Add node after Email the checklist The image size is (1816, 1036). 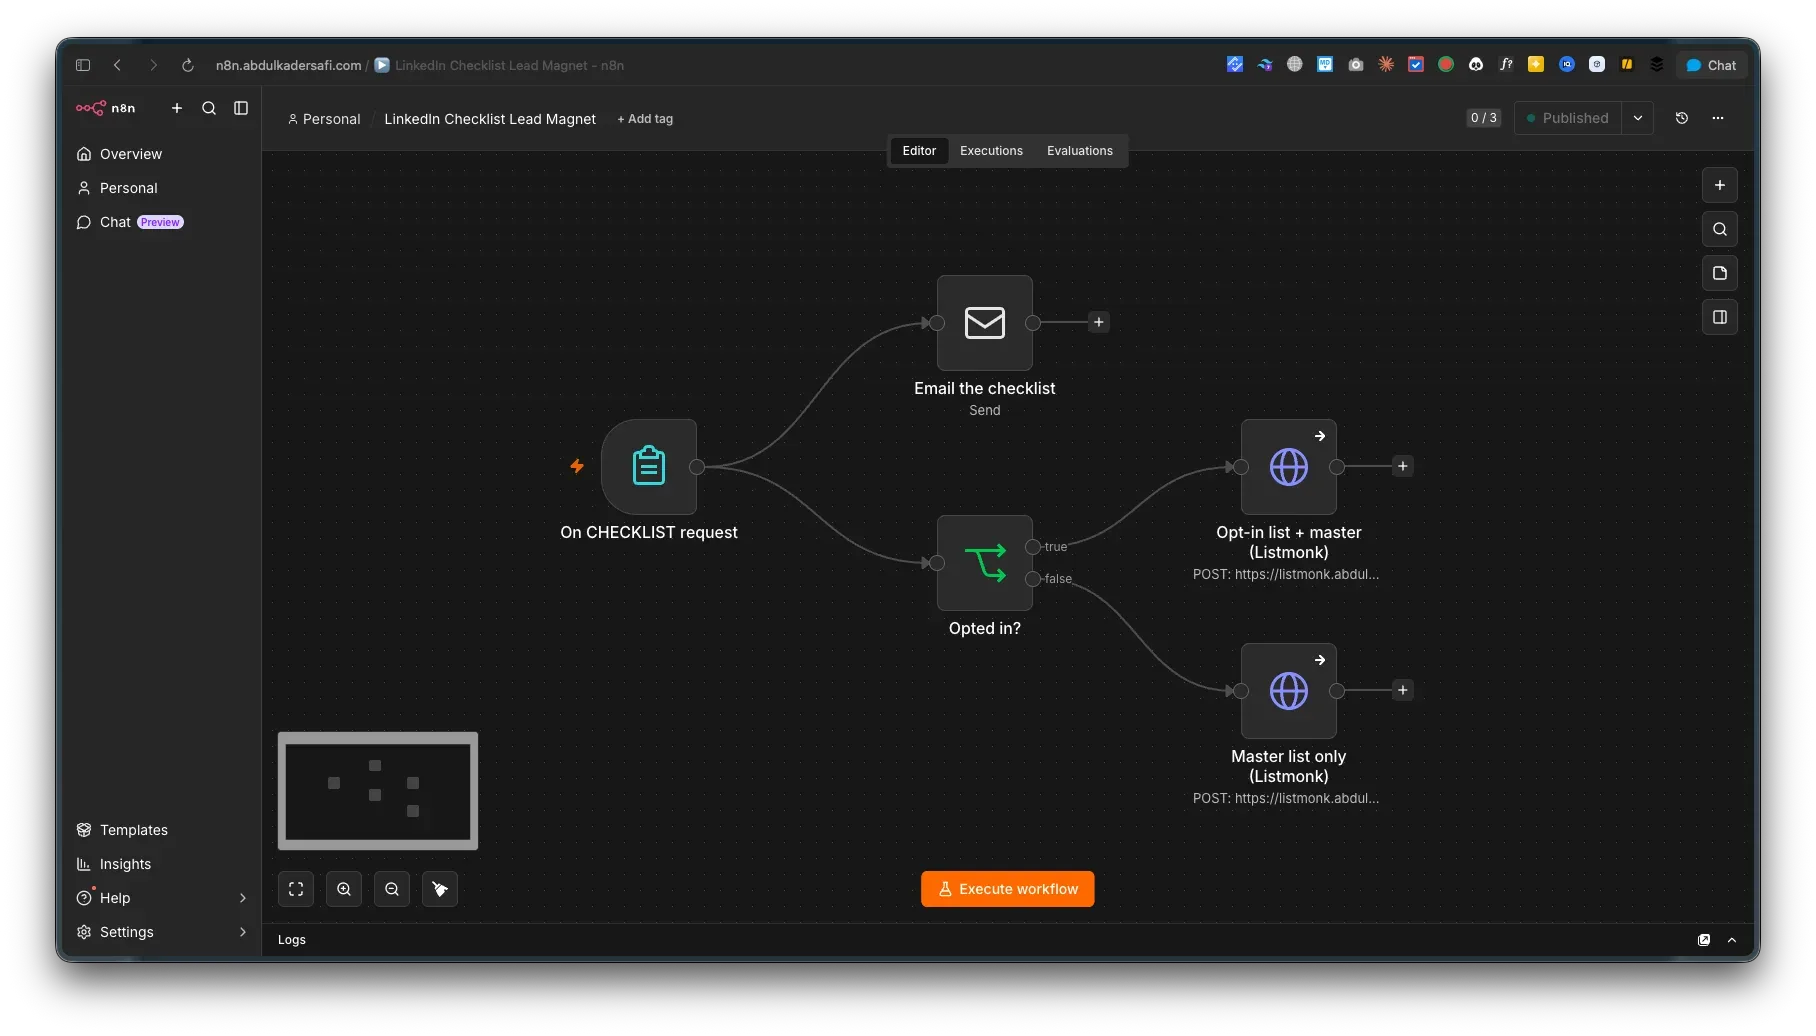click(x=1099, y=322)
